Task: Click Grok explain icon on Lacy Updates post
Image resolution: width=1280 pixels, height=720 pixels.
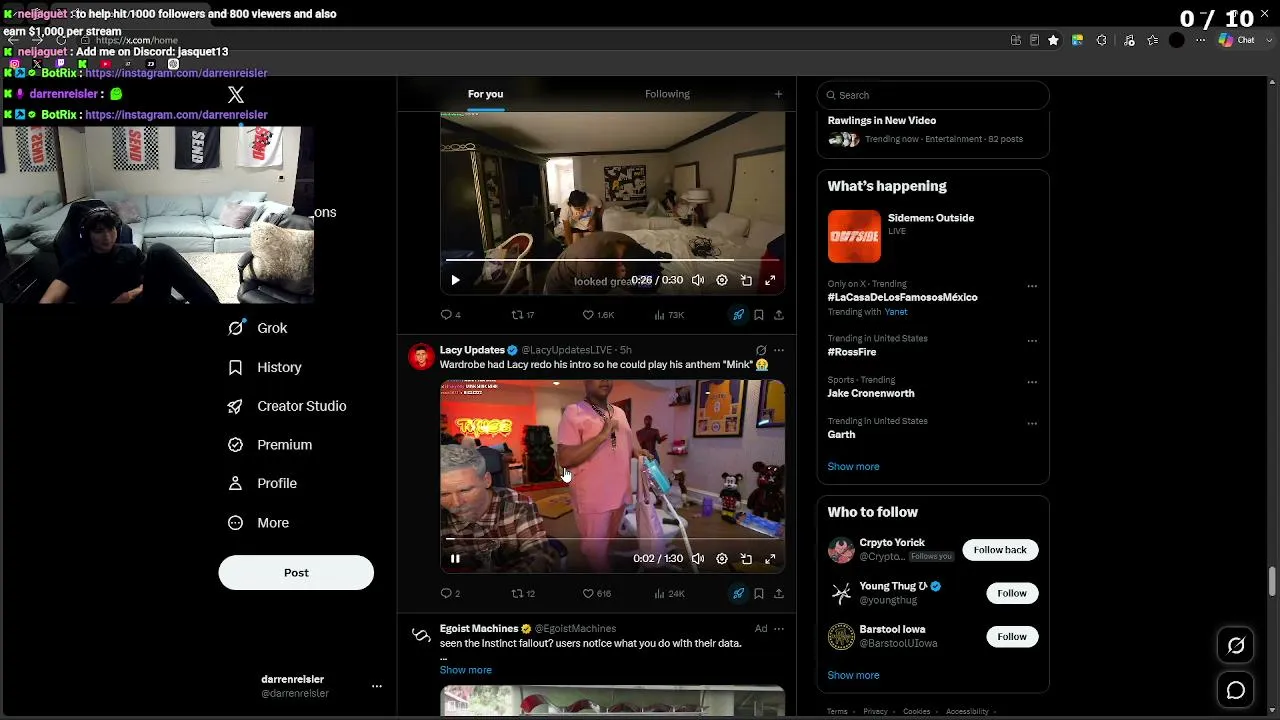Action: tap(761, 350)
